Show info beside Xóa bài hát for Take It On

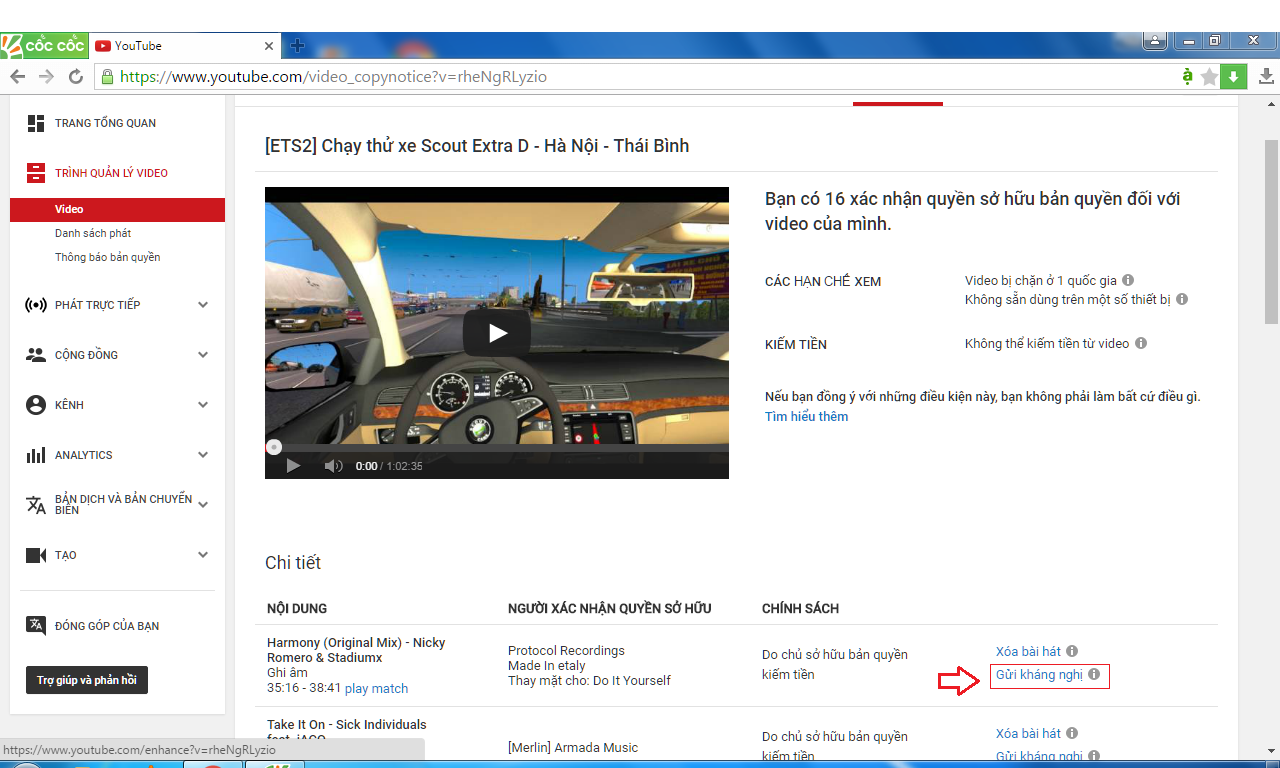pos(1072,733)
